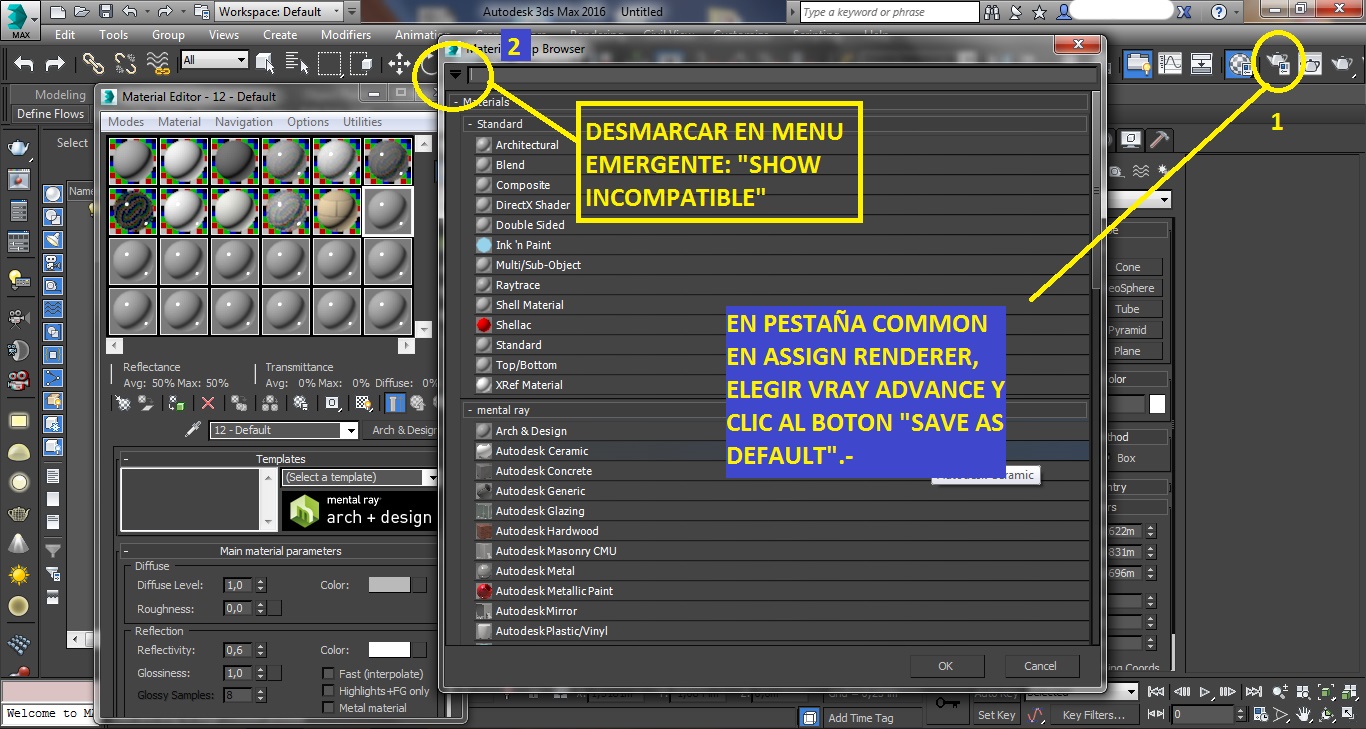Click the Unlink Selection tool
The image size is (1366, 729).
click(x=125, y=63)
